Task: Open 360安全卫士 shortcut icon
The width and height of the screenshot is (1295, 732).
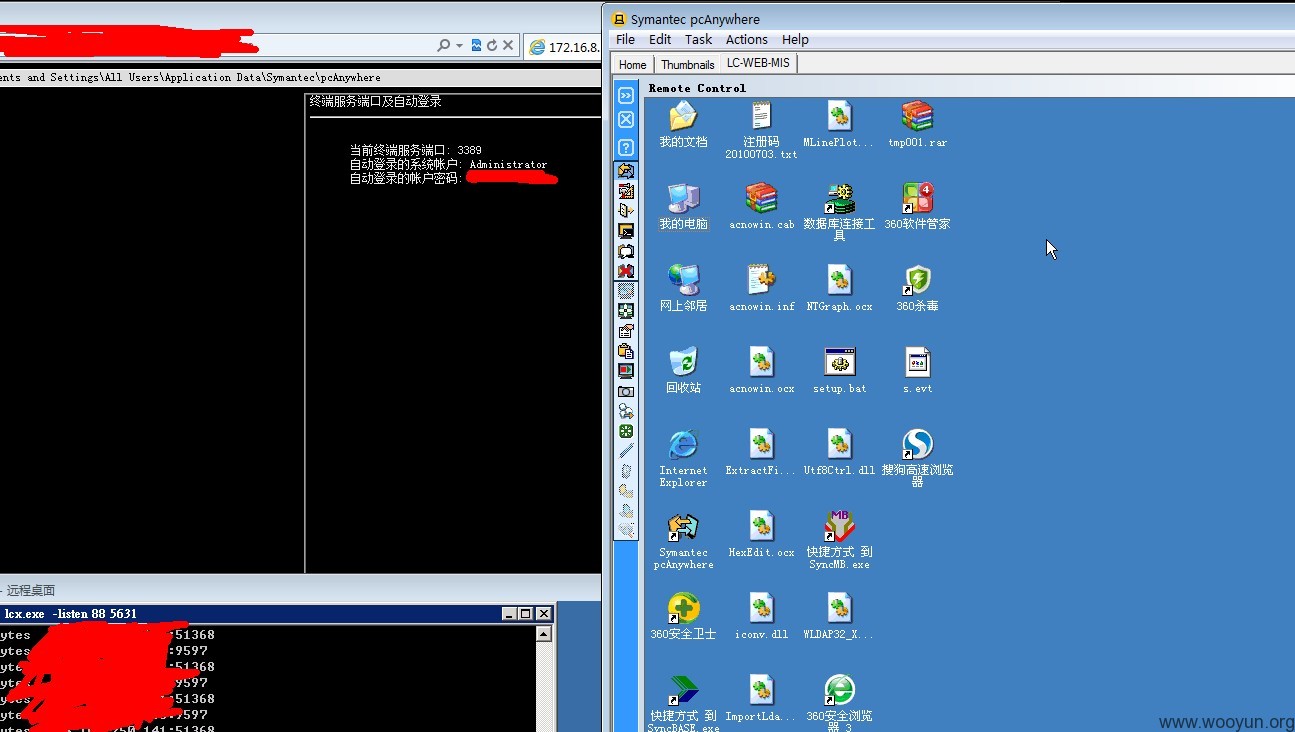Action: click(x=683, y=608)
